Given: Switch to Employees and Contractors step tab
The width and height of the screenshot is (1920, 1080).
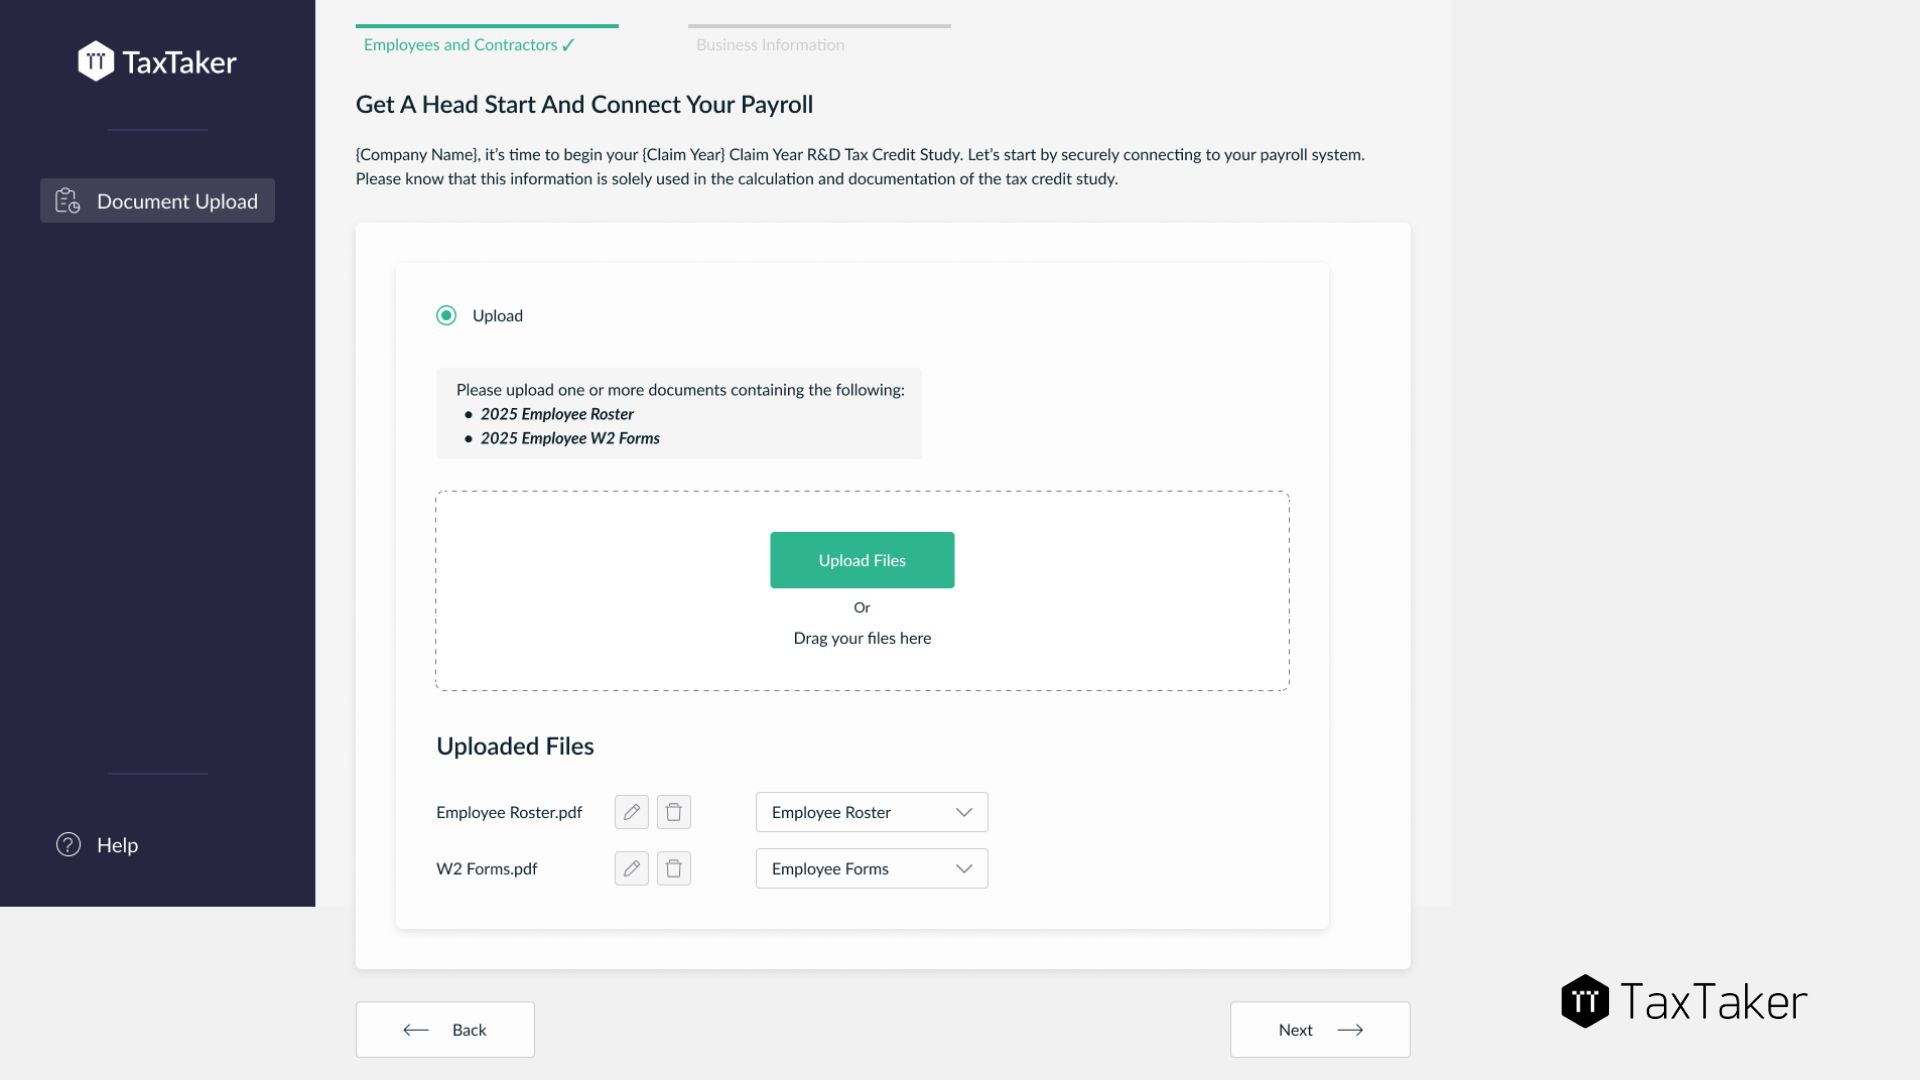Looking at the screenshot, I should pyautogui.click(x=469, y=45).
